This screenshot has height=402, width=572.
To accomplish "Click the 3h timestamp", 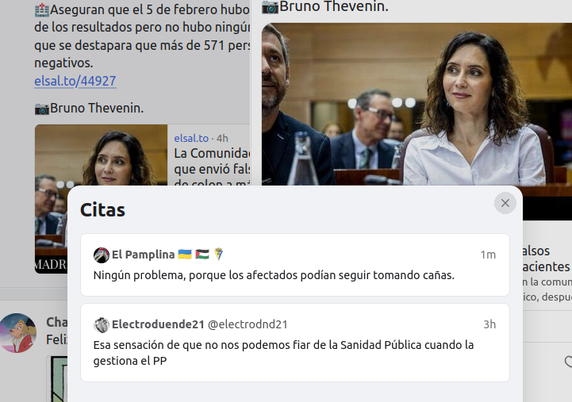I will pos(490,324).
